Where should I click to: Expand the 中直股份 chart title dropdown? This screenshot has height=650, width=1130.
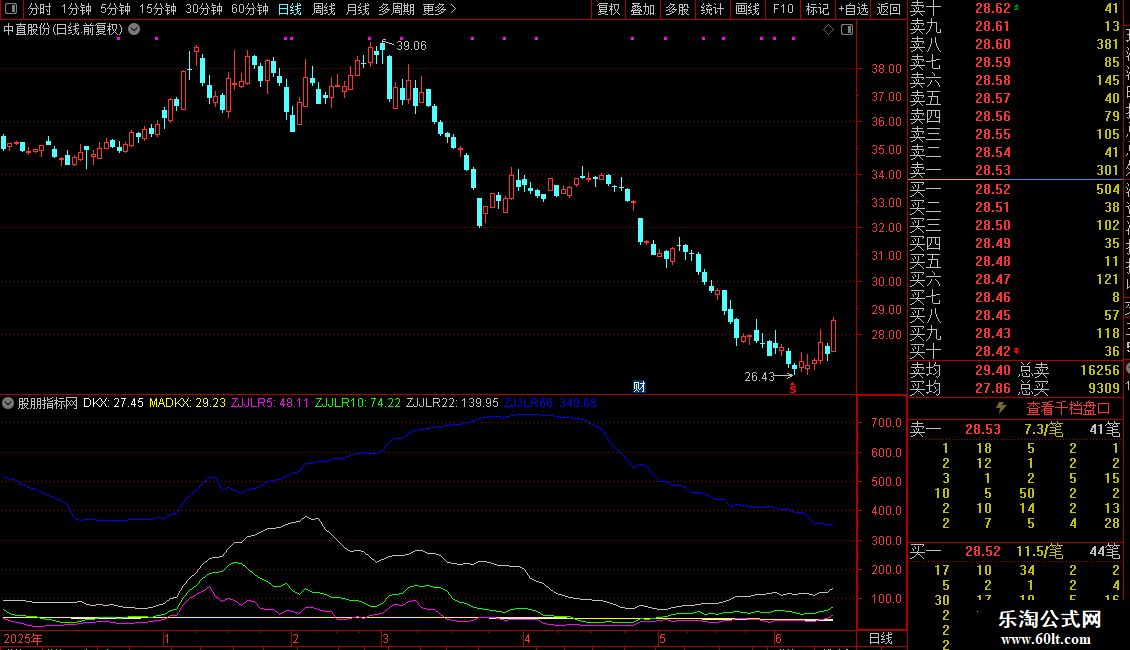[x=134, y=30]
